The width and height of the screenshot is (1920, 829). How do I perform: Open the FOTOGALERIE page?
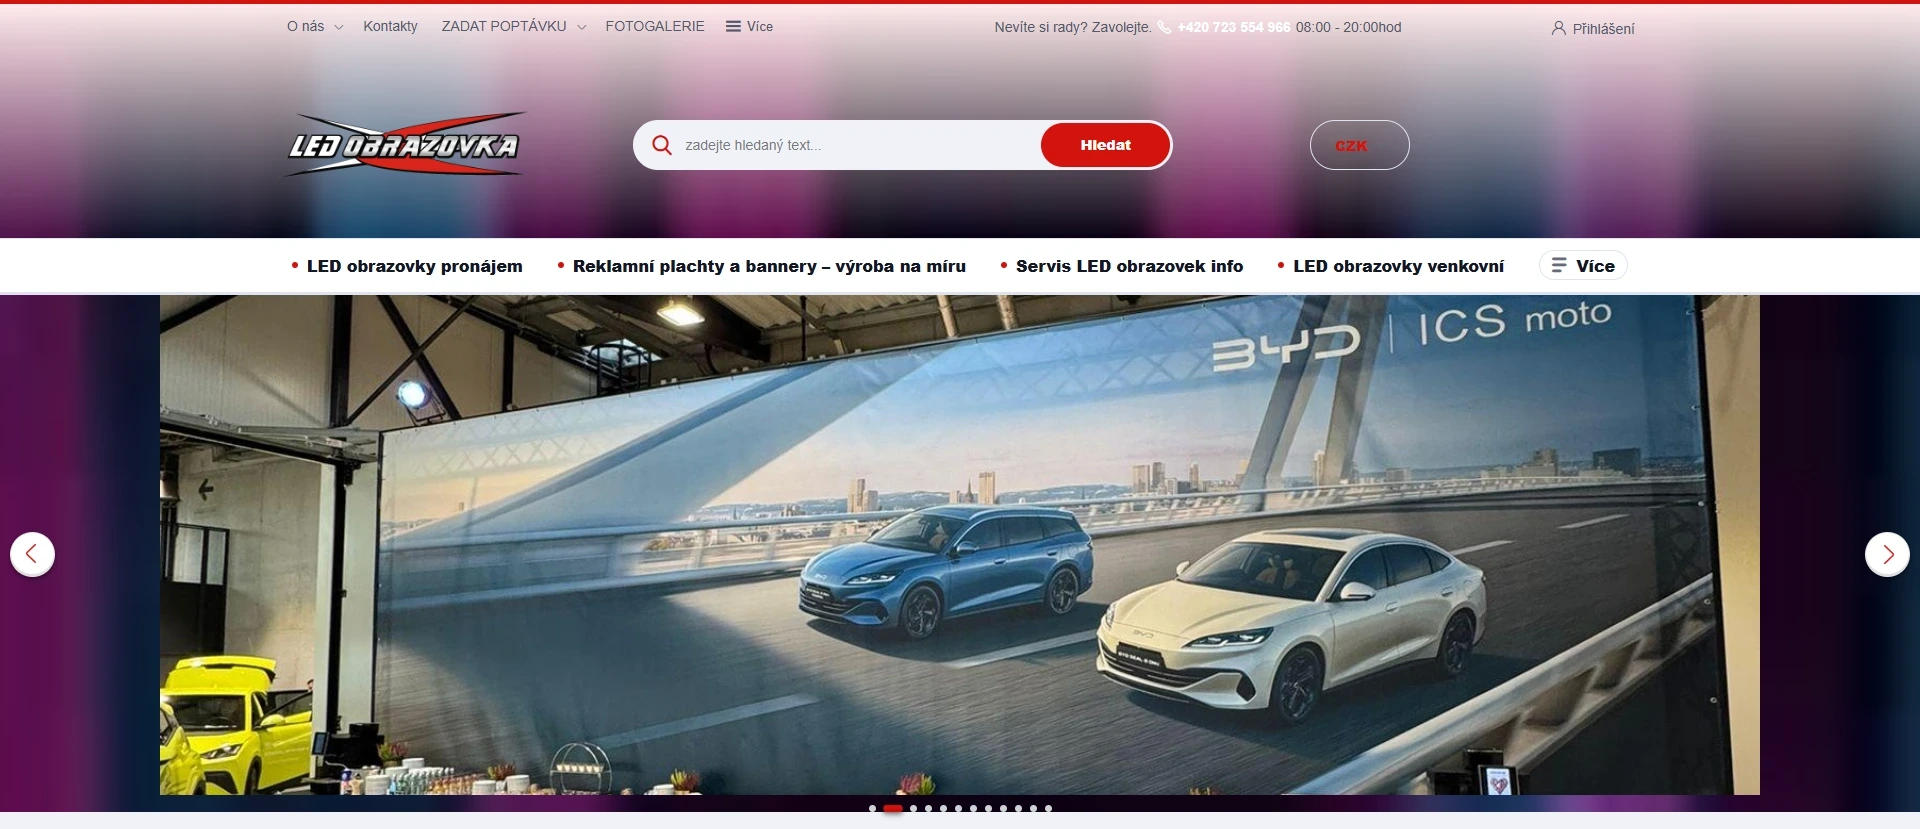pos(655,27)
